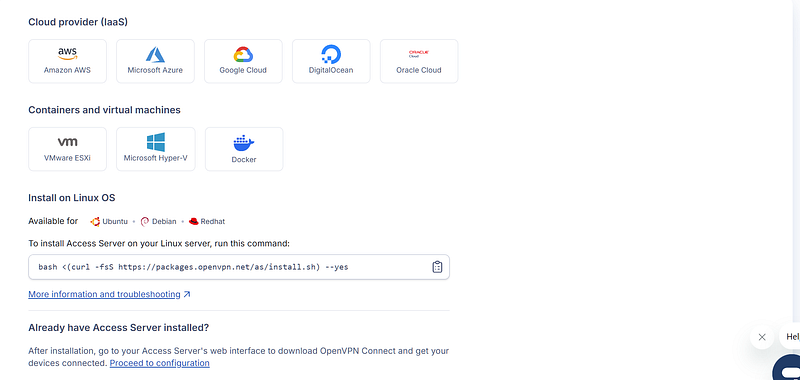Viewport: 800px width, 380px height.
Task: Select the Oracle Cloud tile
Action: (x=419, y=61)
